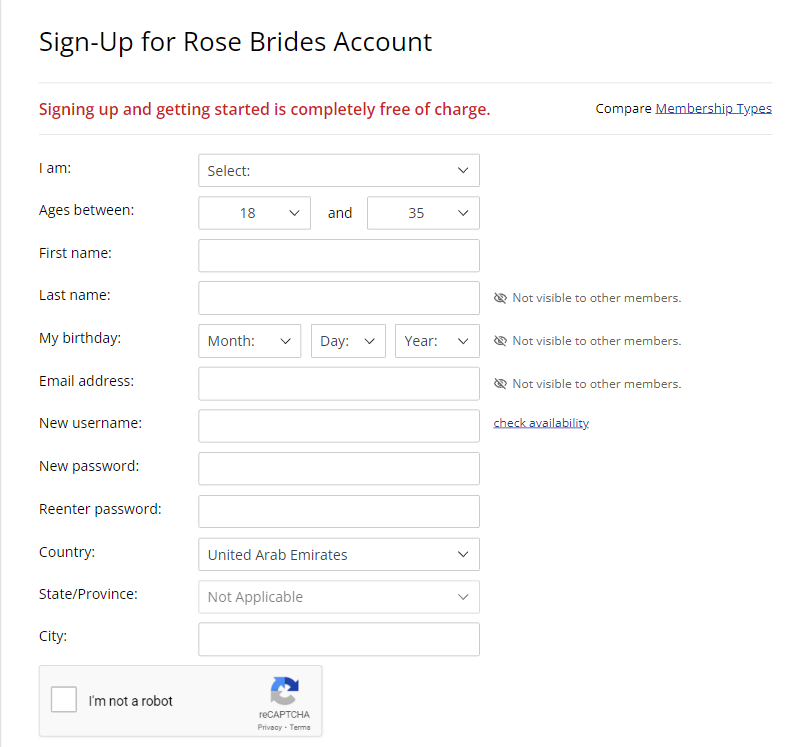The width and height of the screenshot is (804, 747).
Task: Open the reCAPTCHA Terms link
Action: point(300,729)
